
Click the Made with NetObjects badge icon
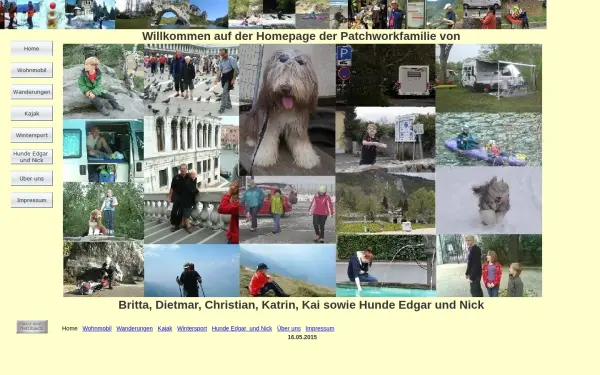coord(32,327)
